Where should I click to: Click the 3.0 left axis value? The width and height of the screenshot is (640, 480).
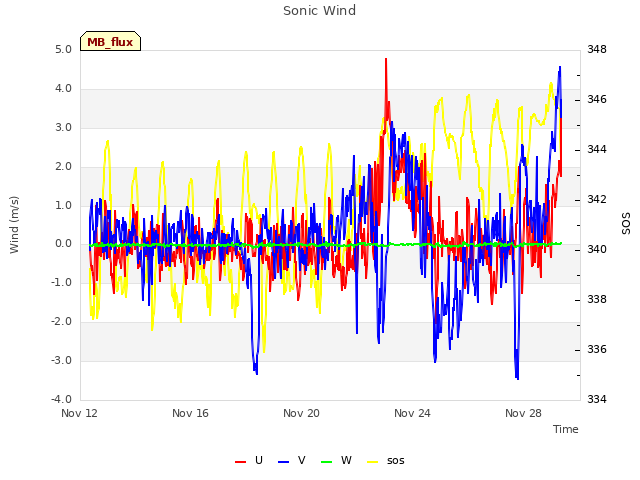63,127
